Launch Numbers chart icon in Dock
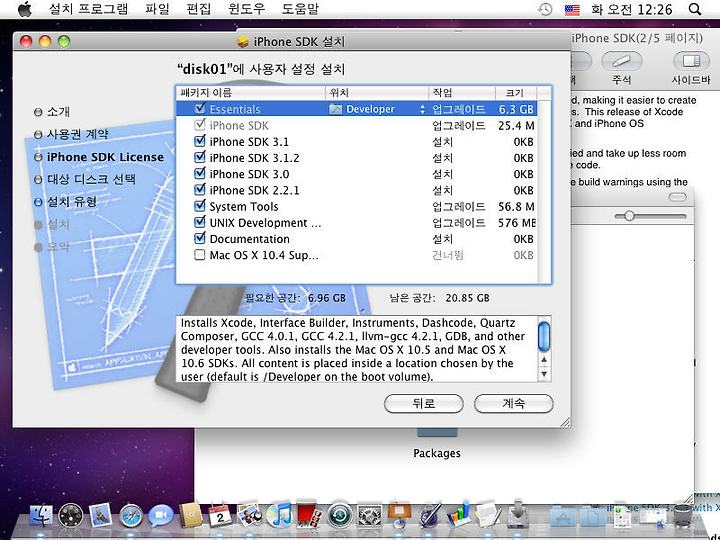The width and height of the screenshot is (720, 540). tap(459, 514)
